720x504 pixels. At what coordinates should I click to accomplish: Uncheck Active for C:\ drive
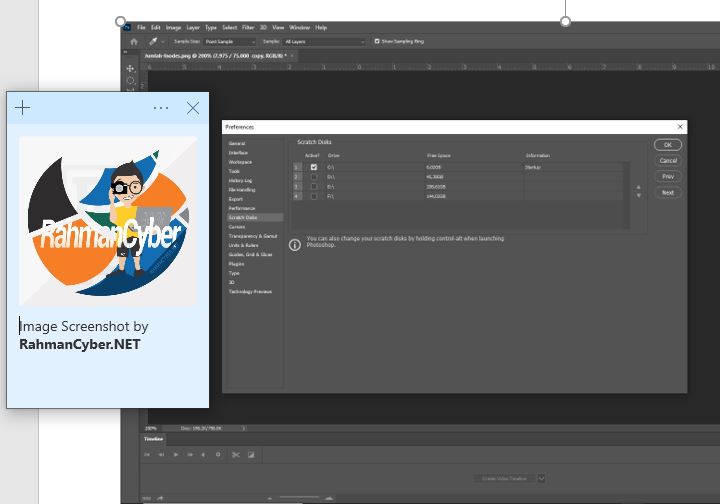(314, 167)
